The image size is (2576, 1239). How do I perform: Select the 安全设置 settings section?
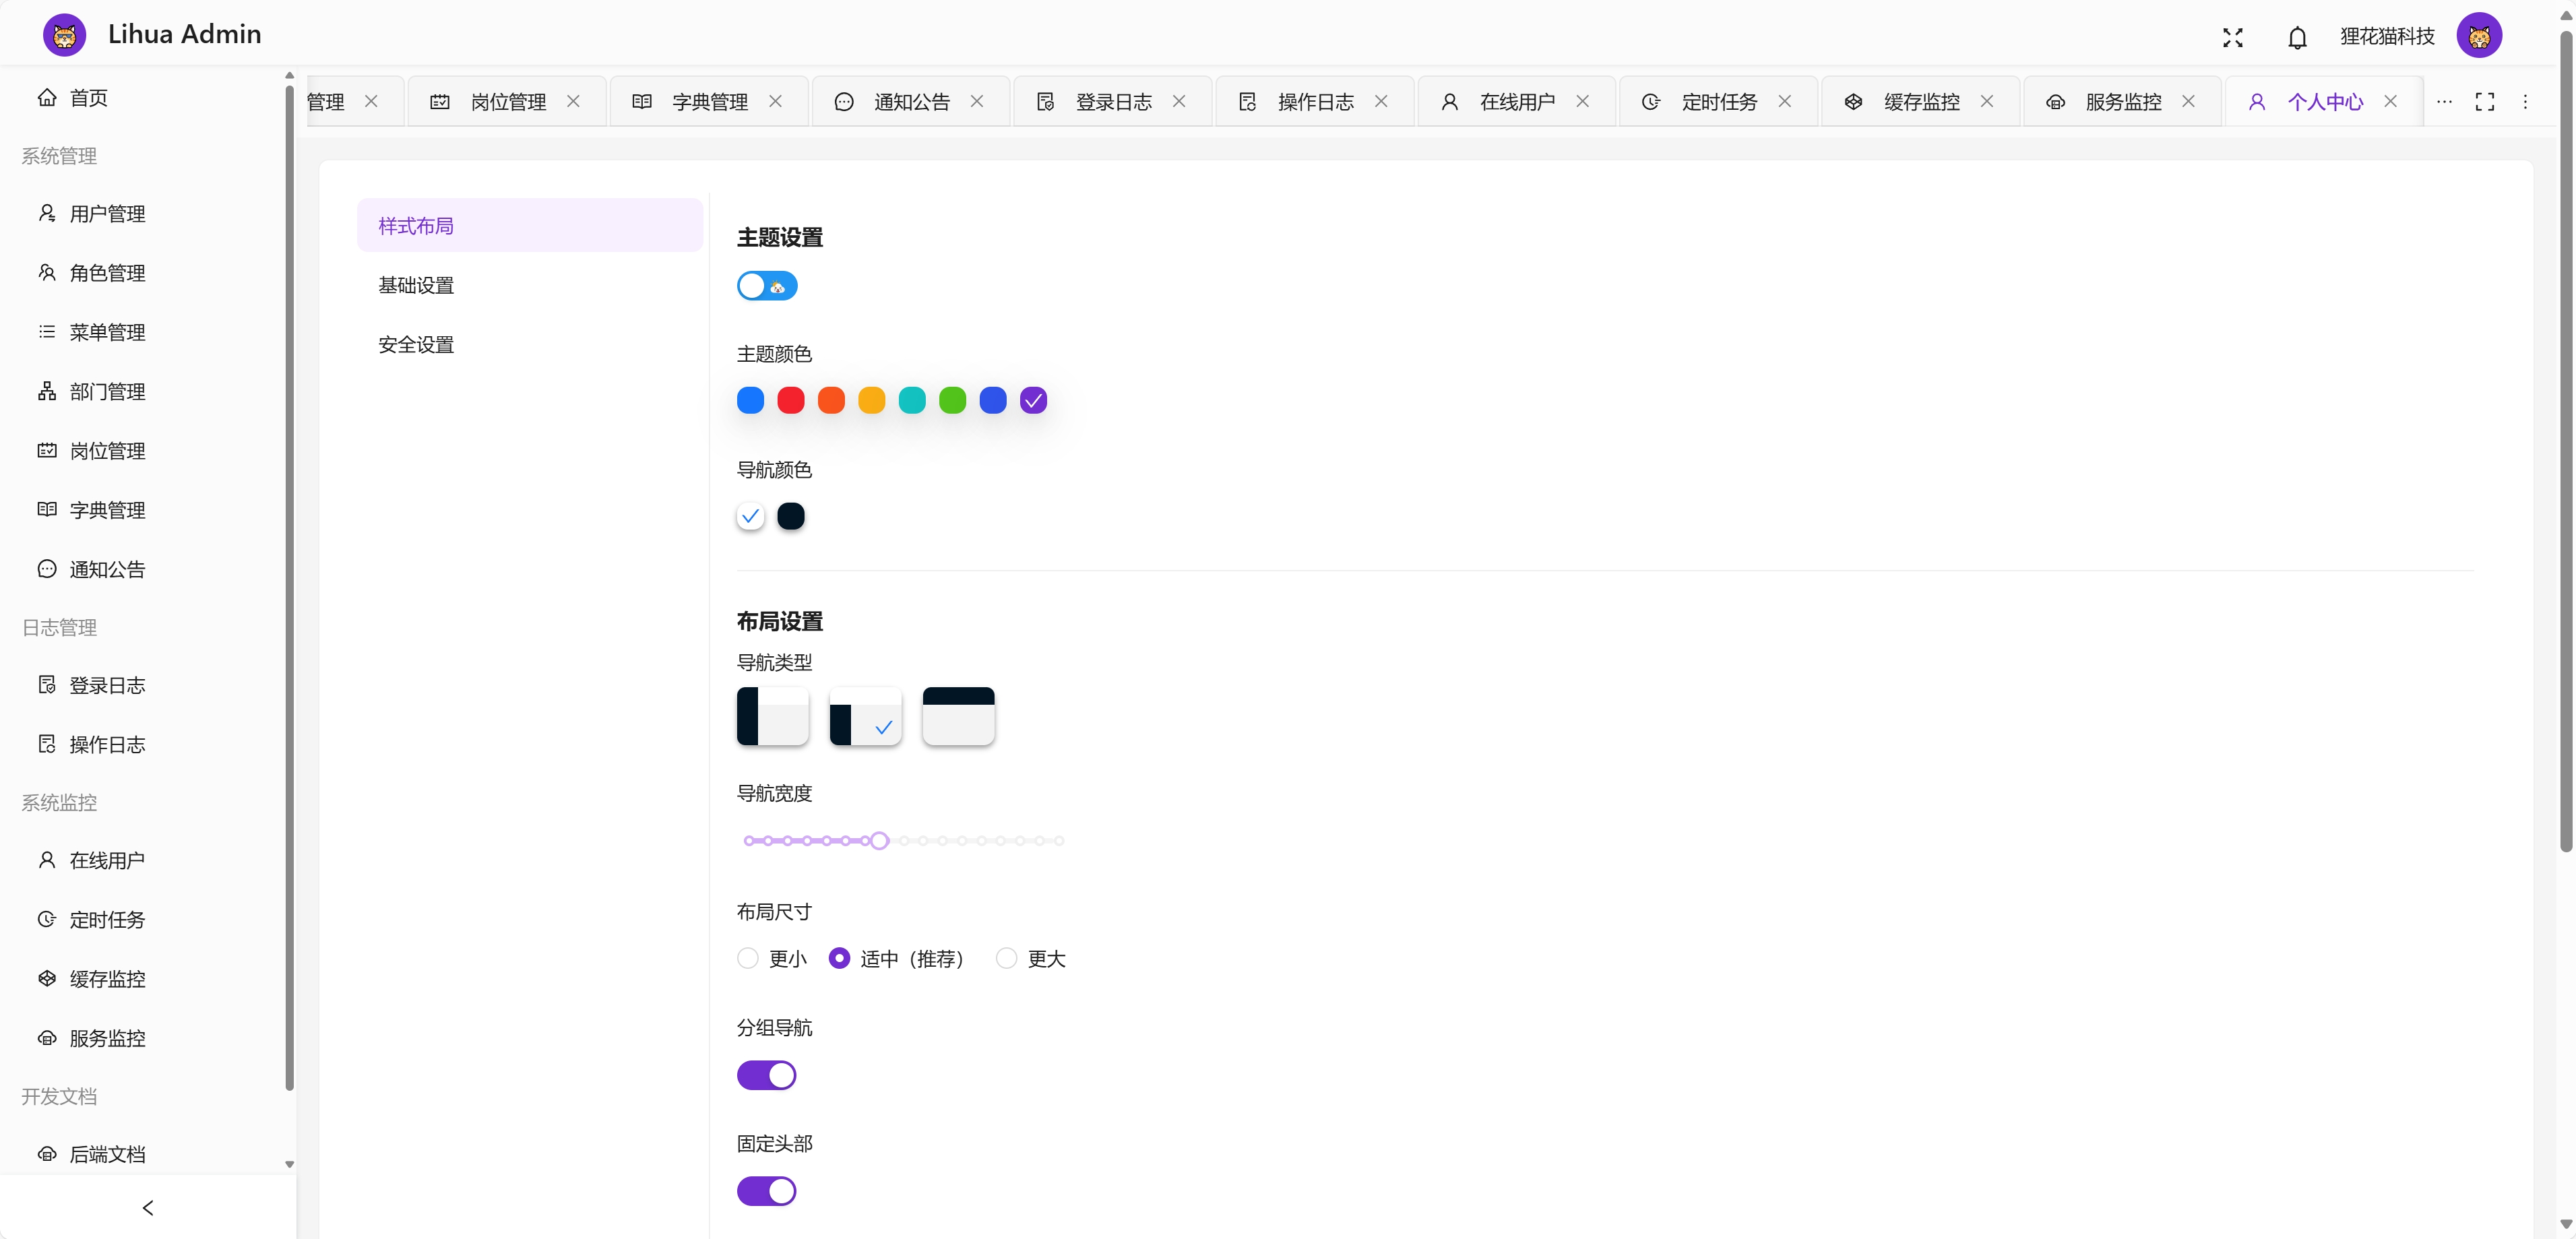pos(529,343)
